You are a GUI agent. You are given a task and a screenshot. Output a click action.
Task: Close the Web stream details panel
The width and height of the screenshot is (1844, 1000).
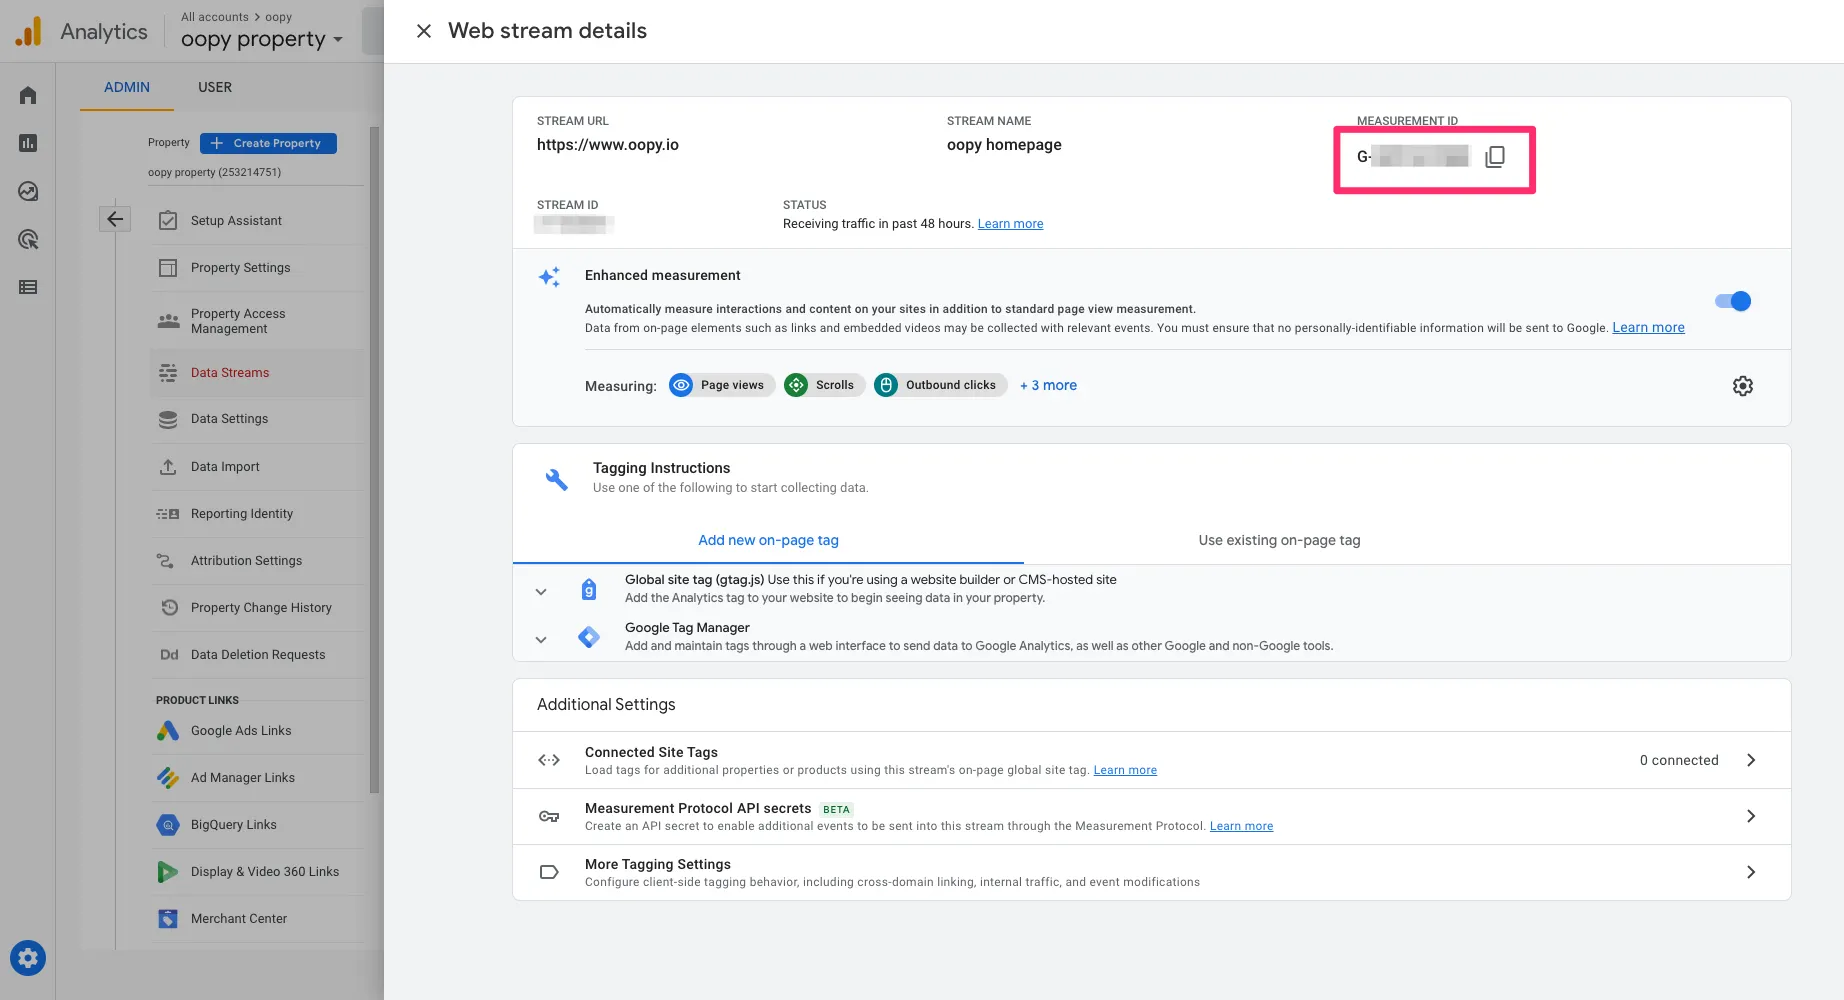424,31
